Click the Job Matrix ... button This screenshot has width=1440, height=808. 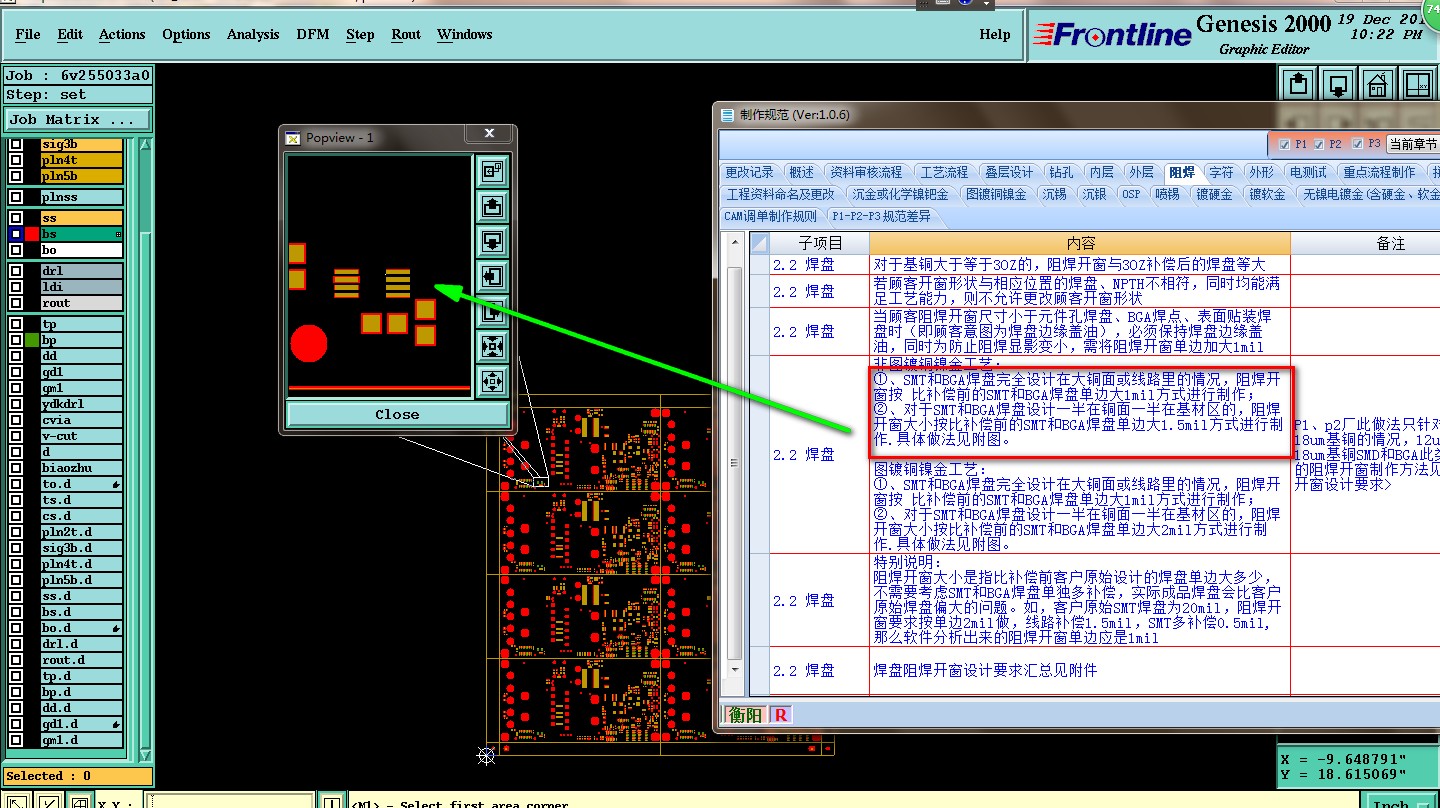78,119
